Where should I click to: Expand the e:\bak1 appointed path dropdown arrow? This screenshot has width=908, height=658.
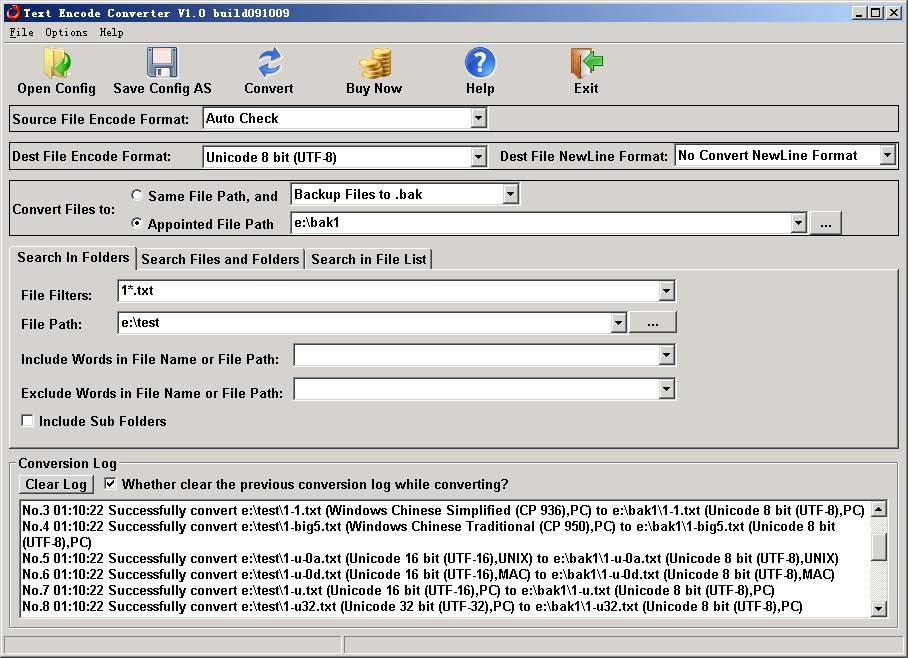tap(799, 222)
